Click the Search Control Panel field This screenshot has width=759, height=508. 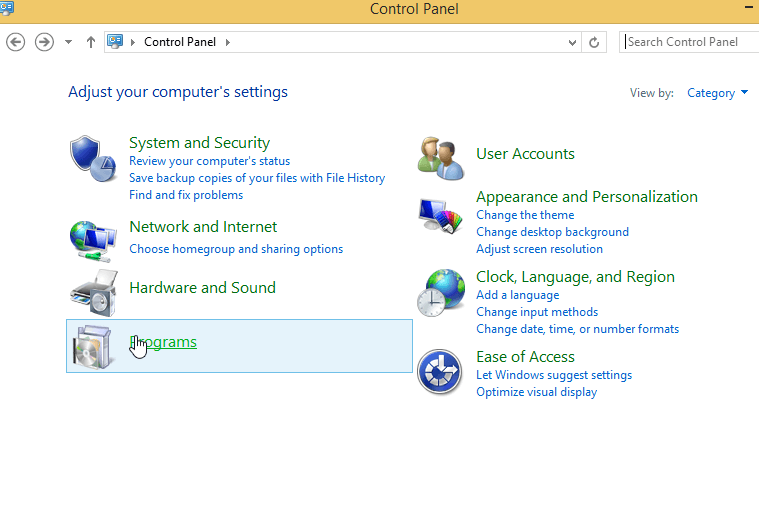[689, 42]
